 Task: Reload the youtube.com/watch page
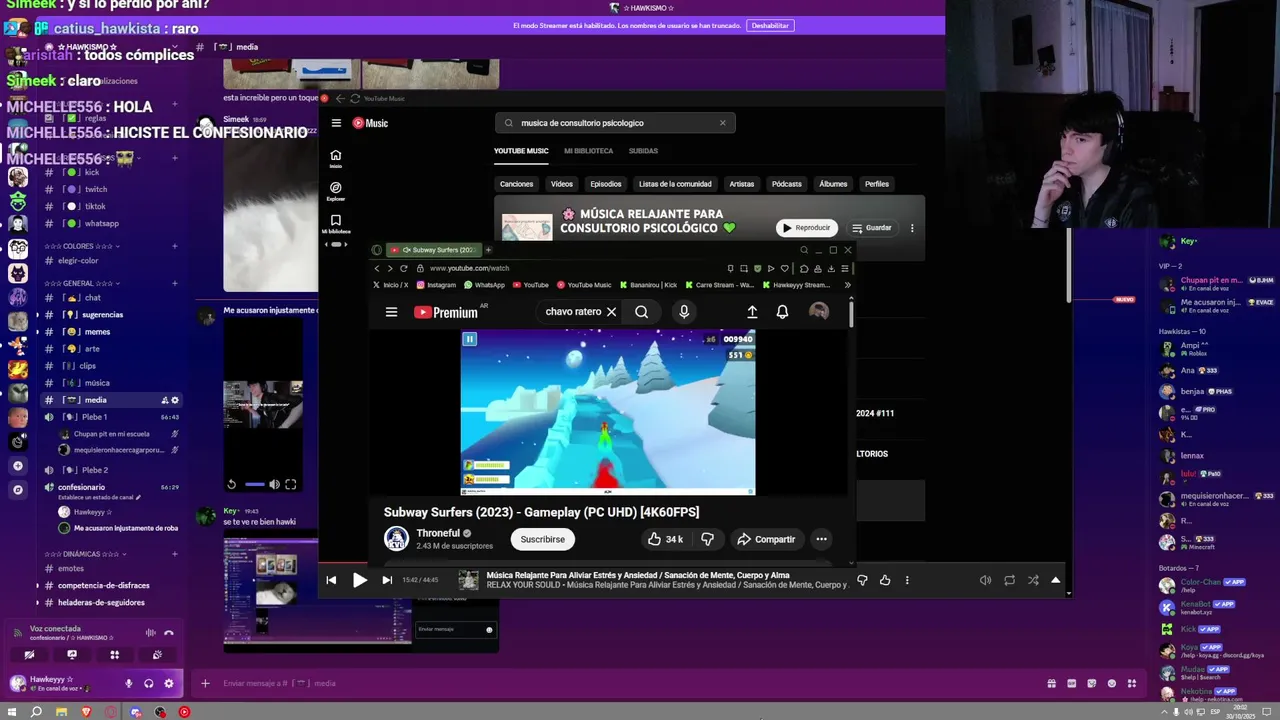coord(404,268)
